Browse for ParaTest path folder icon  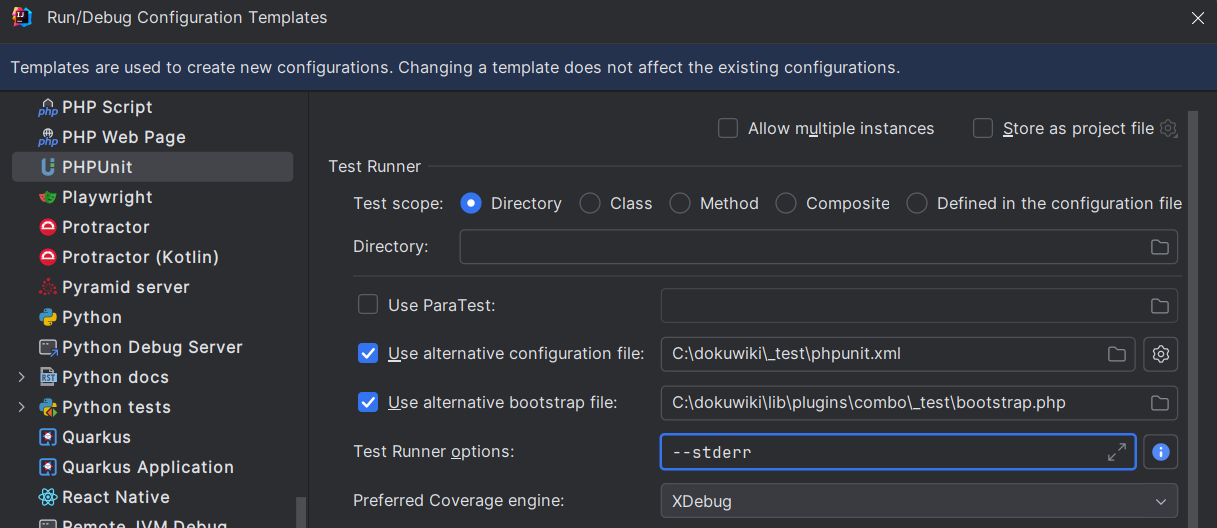click(1159, 306)
